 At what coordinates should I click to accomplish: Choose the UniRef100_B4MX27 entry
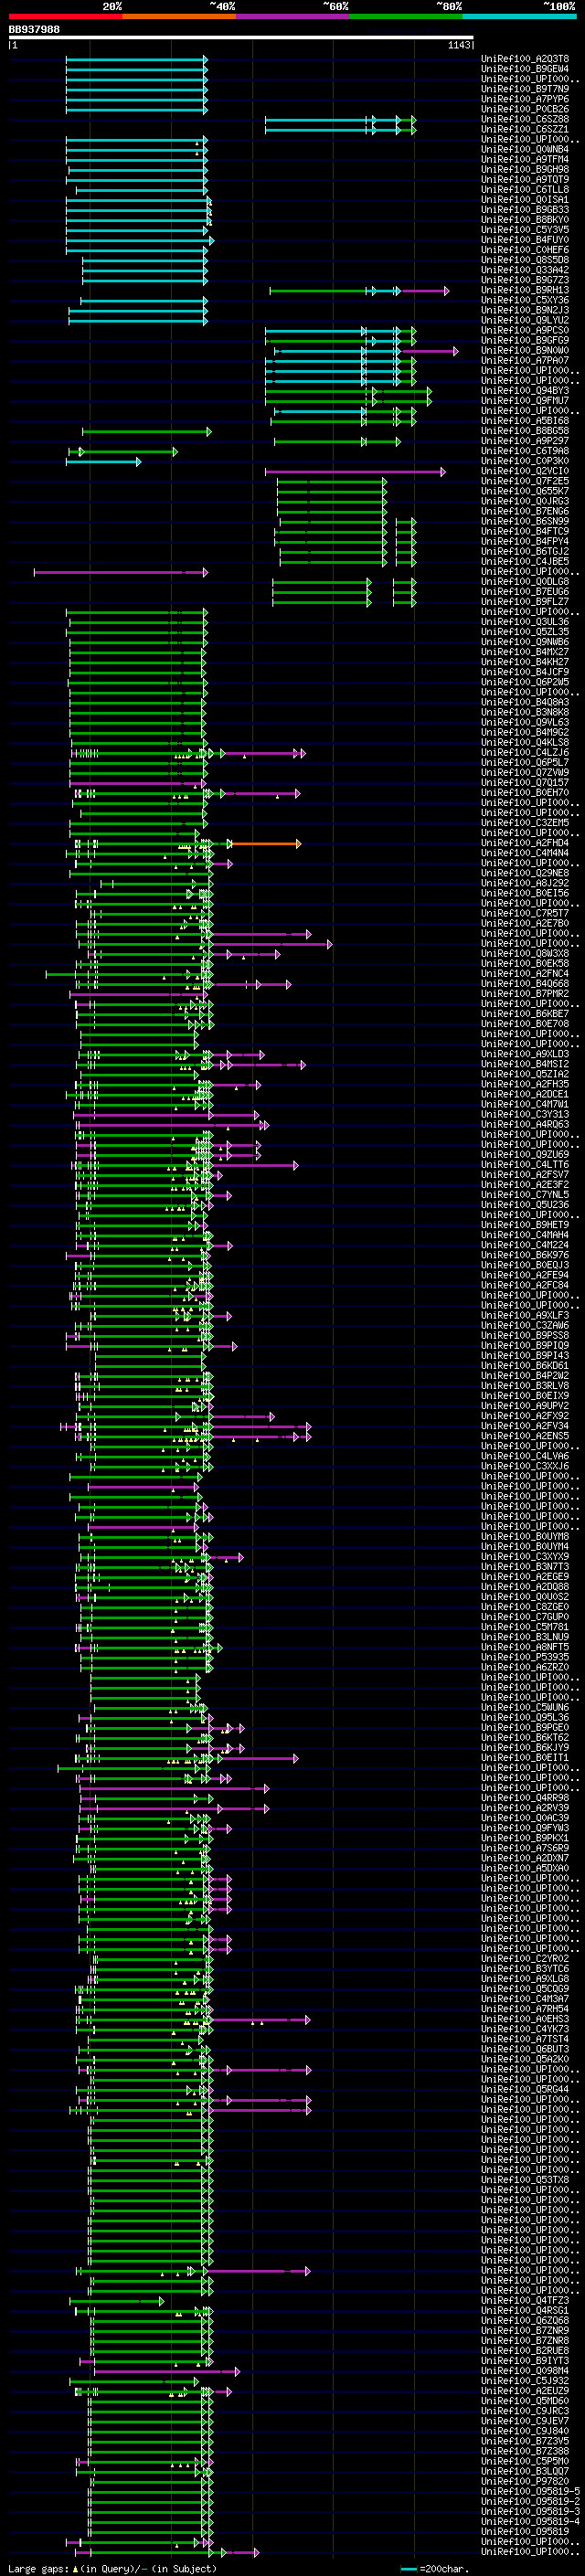point(525,652)
